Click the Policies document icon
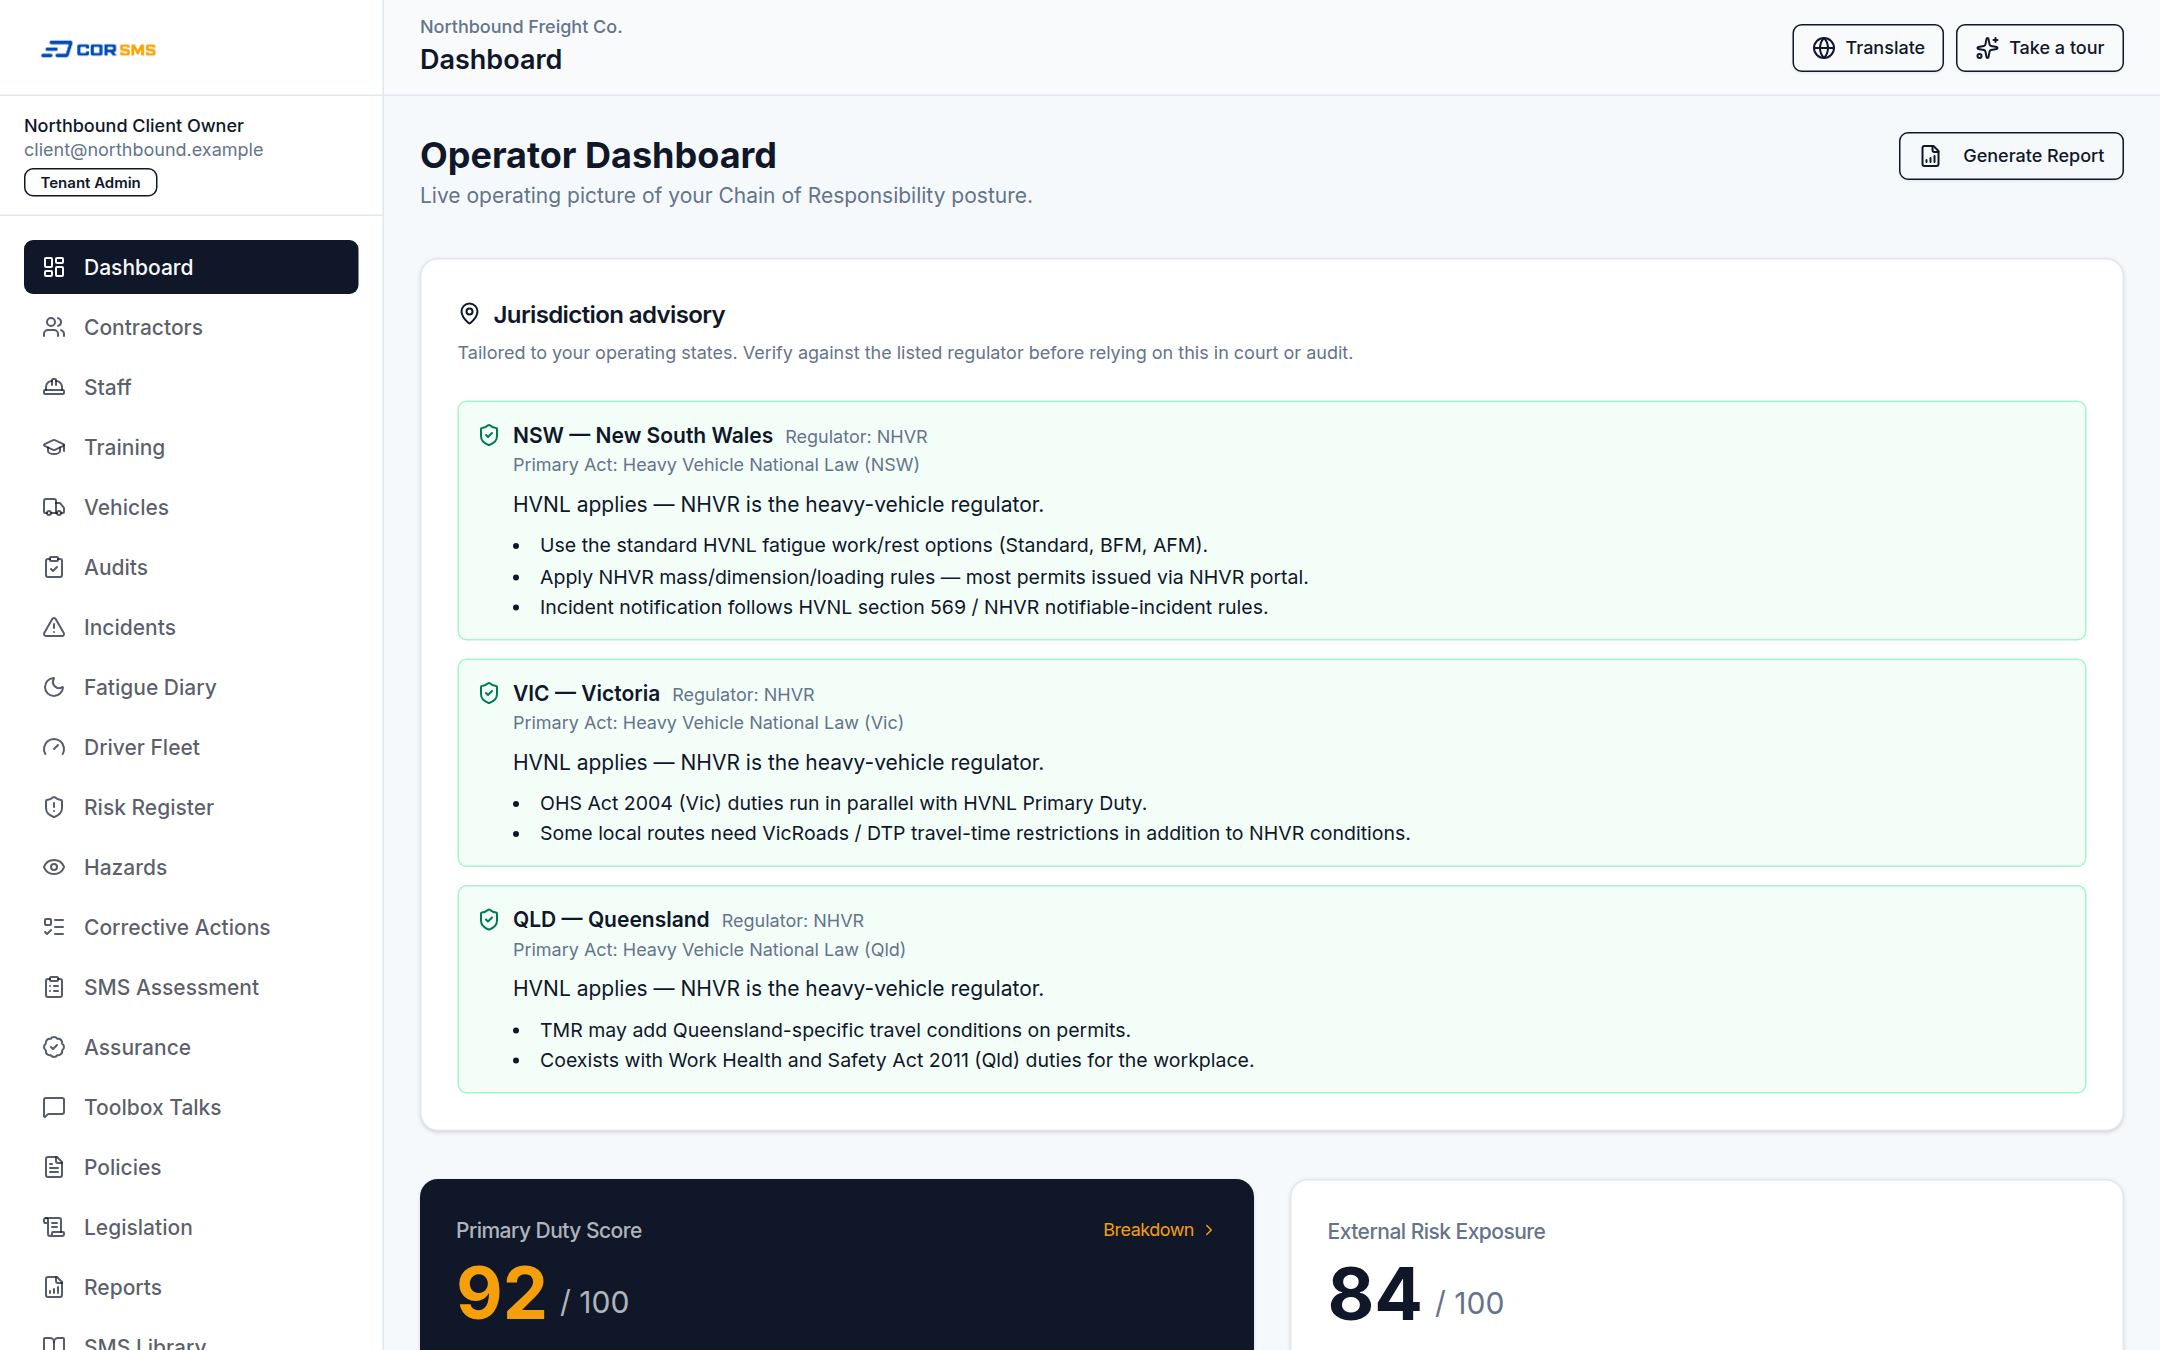Viewport: 2160px width, 1350px height. [x=54, y=1167]
